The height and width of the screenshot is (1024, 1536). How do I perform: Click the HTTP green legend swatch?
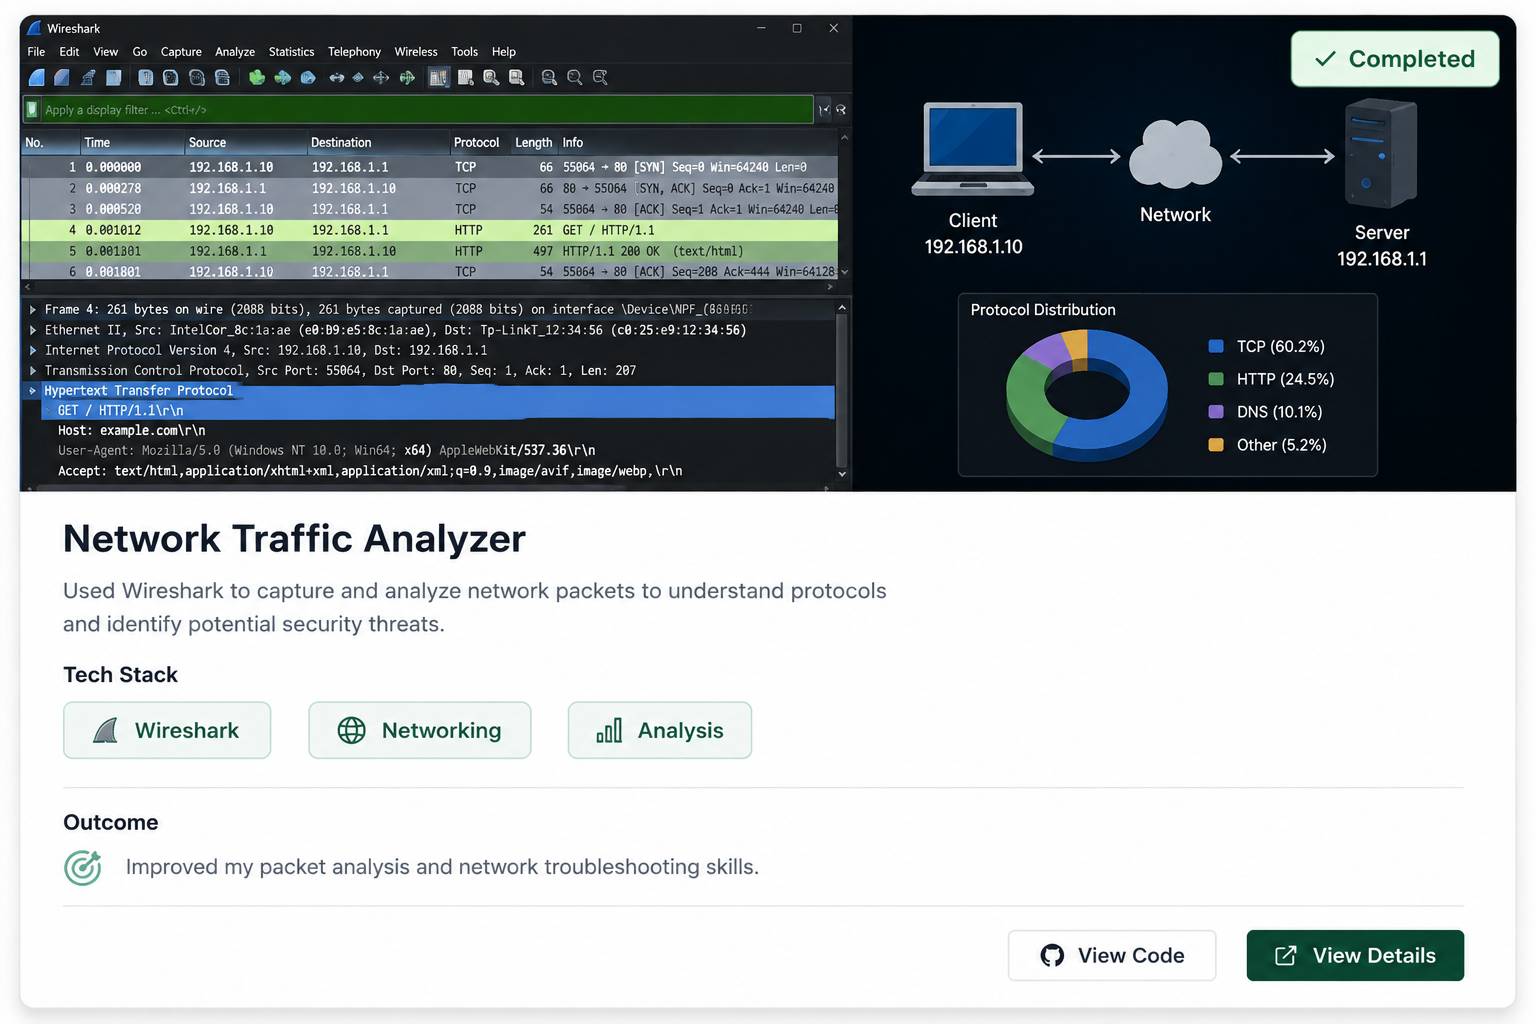(1216, 379)
